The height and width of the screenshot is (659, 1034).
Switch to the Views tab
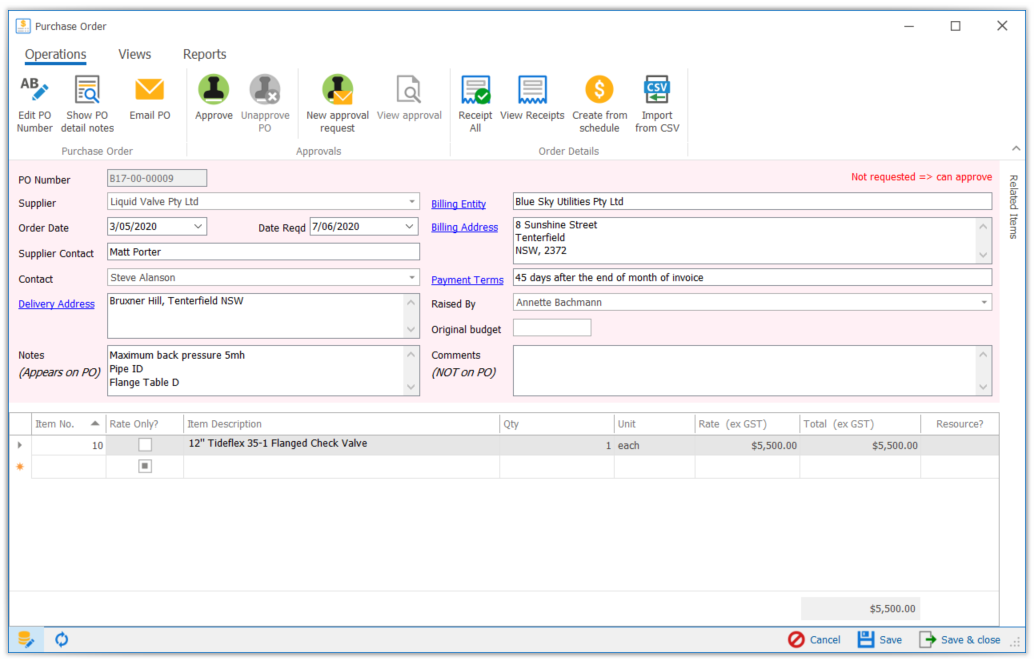135,54
